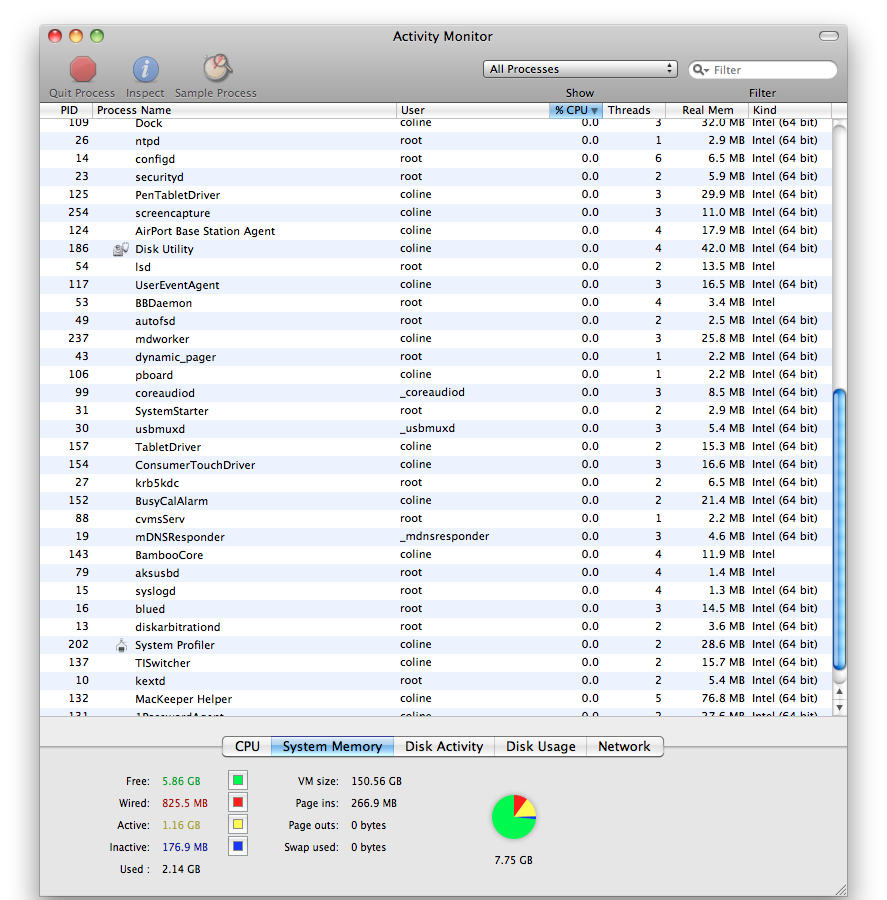Select the mdworker process row
This screenshot has width=887, height=900.
coord(436,339)
